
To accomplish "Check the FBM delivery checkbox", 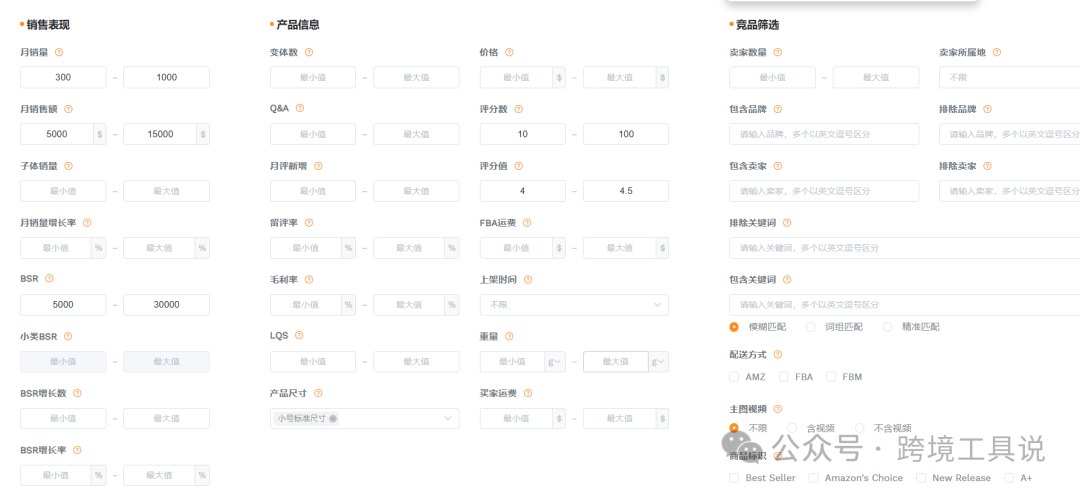I will click(x=831, y=377).
